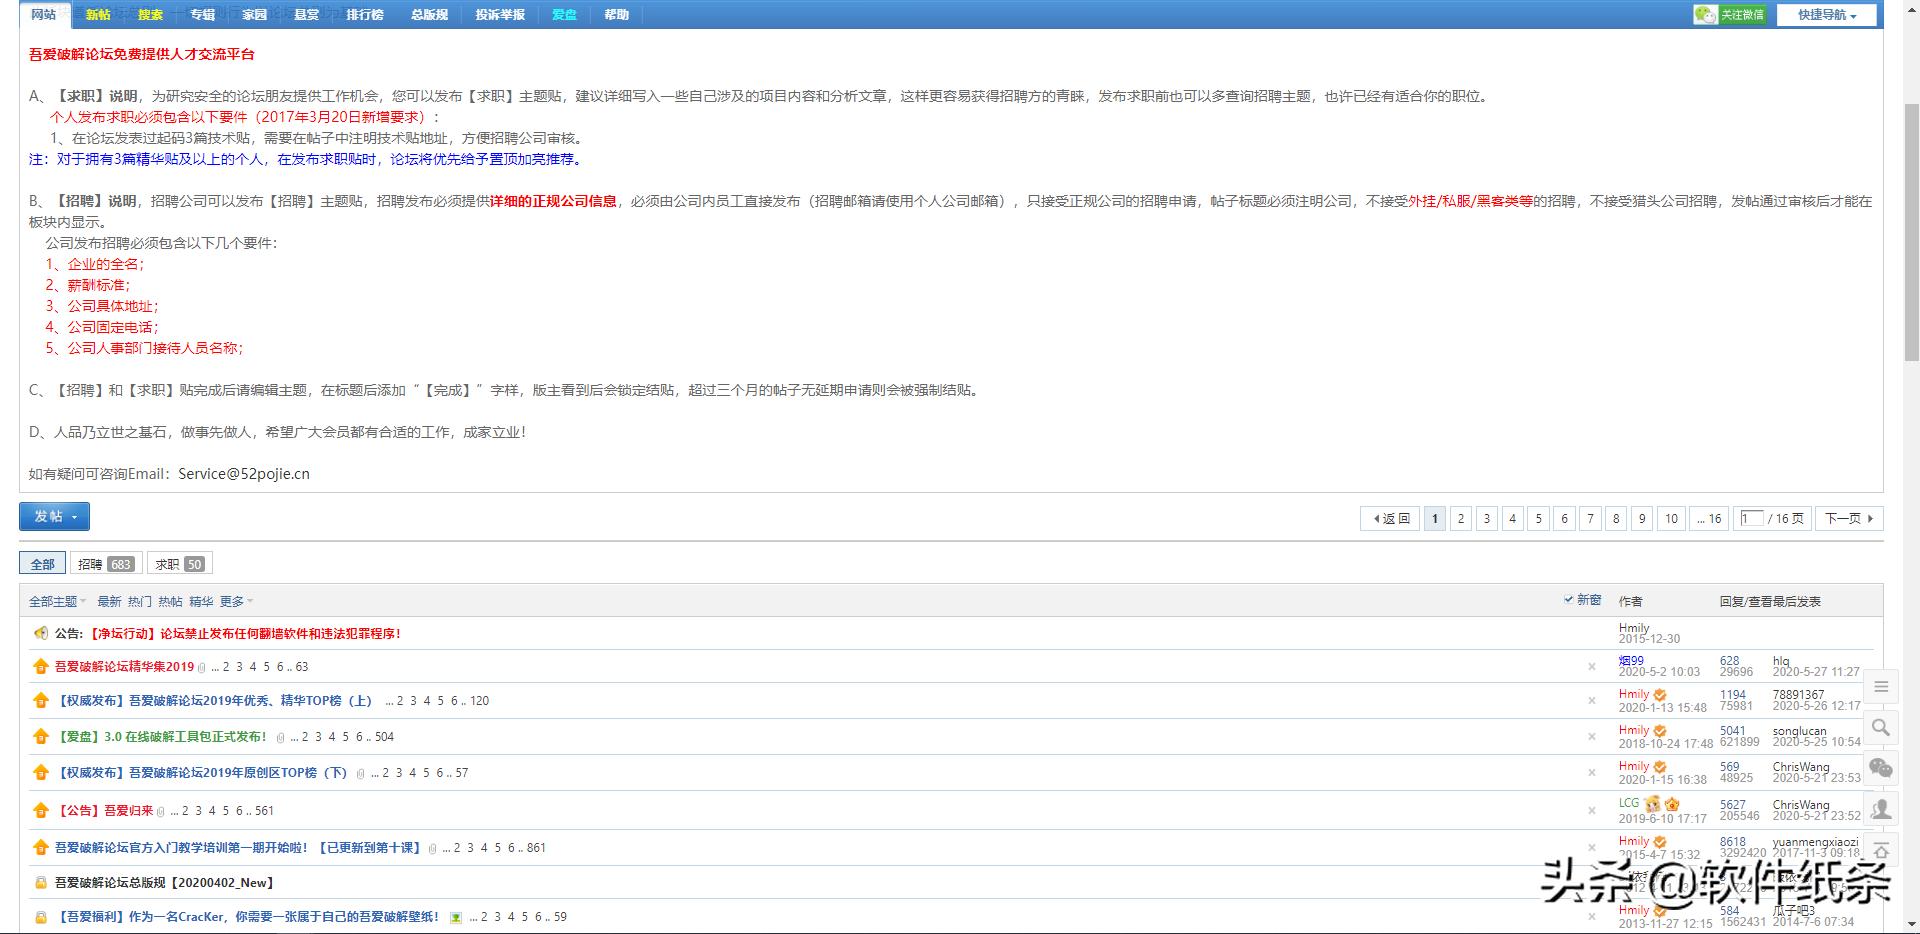
Task: Click attachment icon after 吾爱破解论坛精华集2019
Action: tap(202, 667)
